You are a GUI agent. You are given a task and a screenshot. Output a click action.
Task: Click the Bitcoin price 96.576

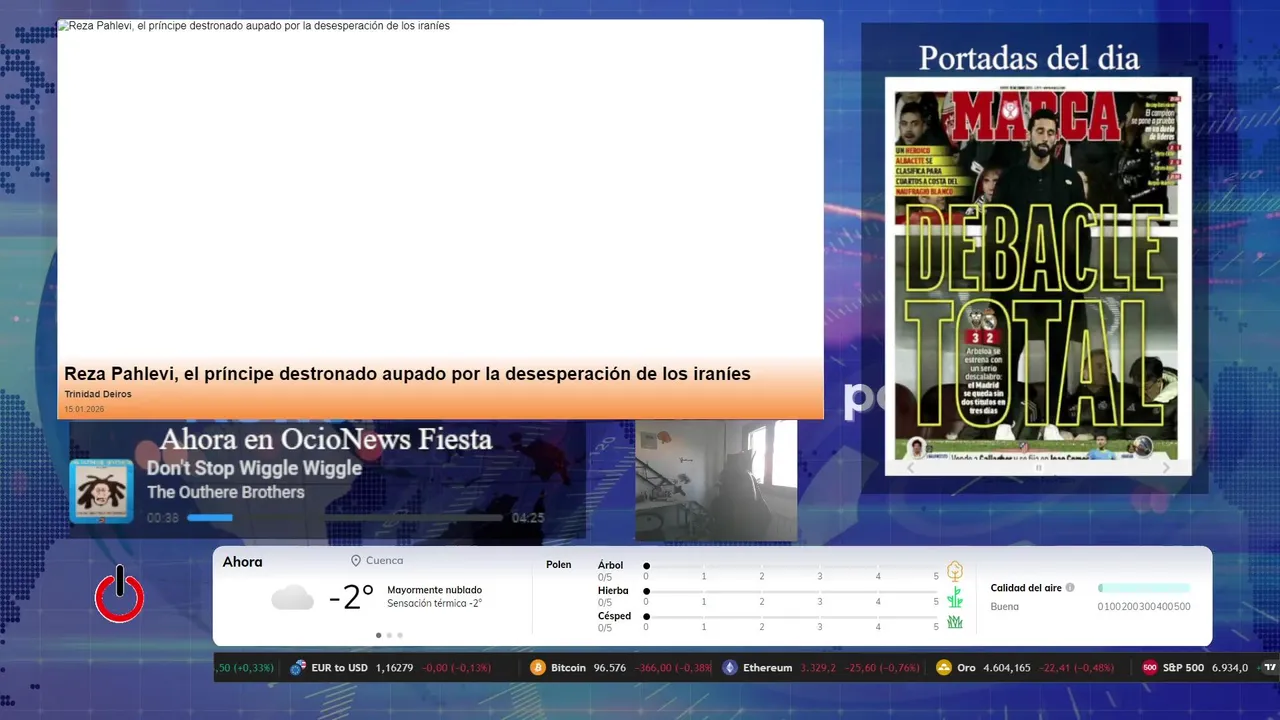click(x=610, y=668)
